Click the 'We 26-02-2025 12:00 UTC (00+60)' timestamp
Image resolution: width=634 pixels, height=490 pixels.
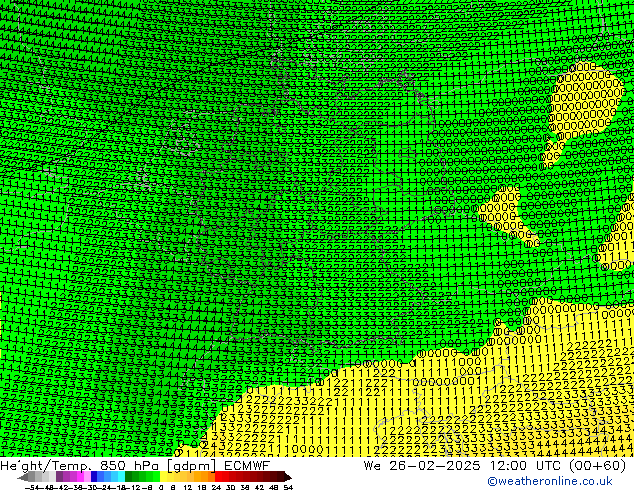pyautogui.click(x=495, y=465)
